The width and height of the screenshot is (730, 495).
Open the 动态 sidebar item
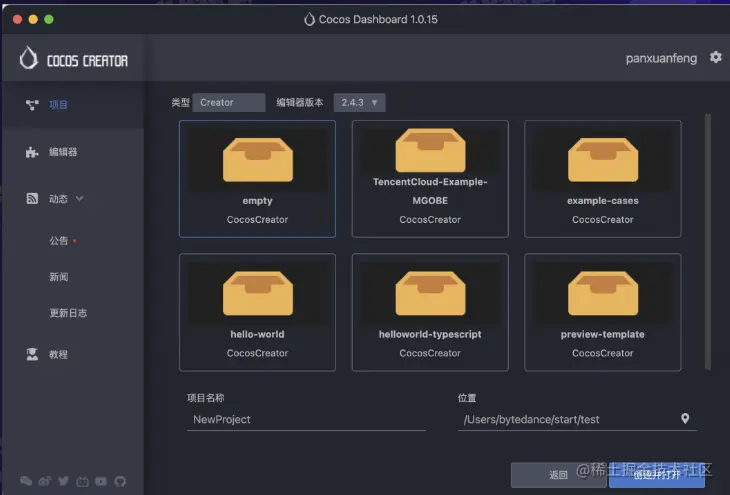58,199
